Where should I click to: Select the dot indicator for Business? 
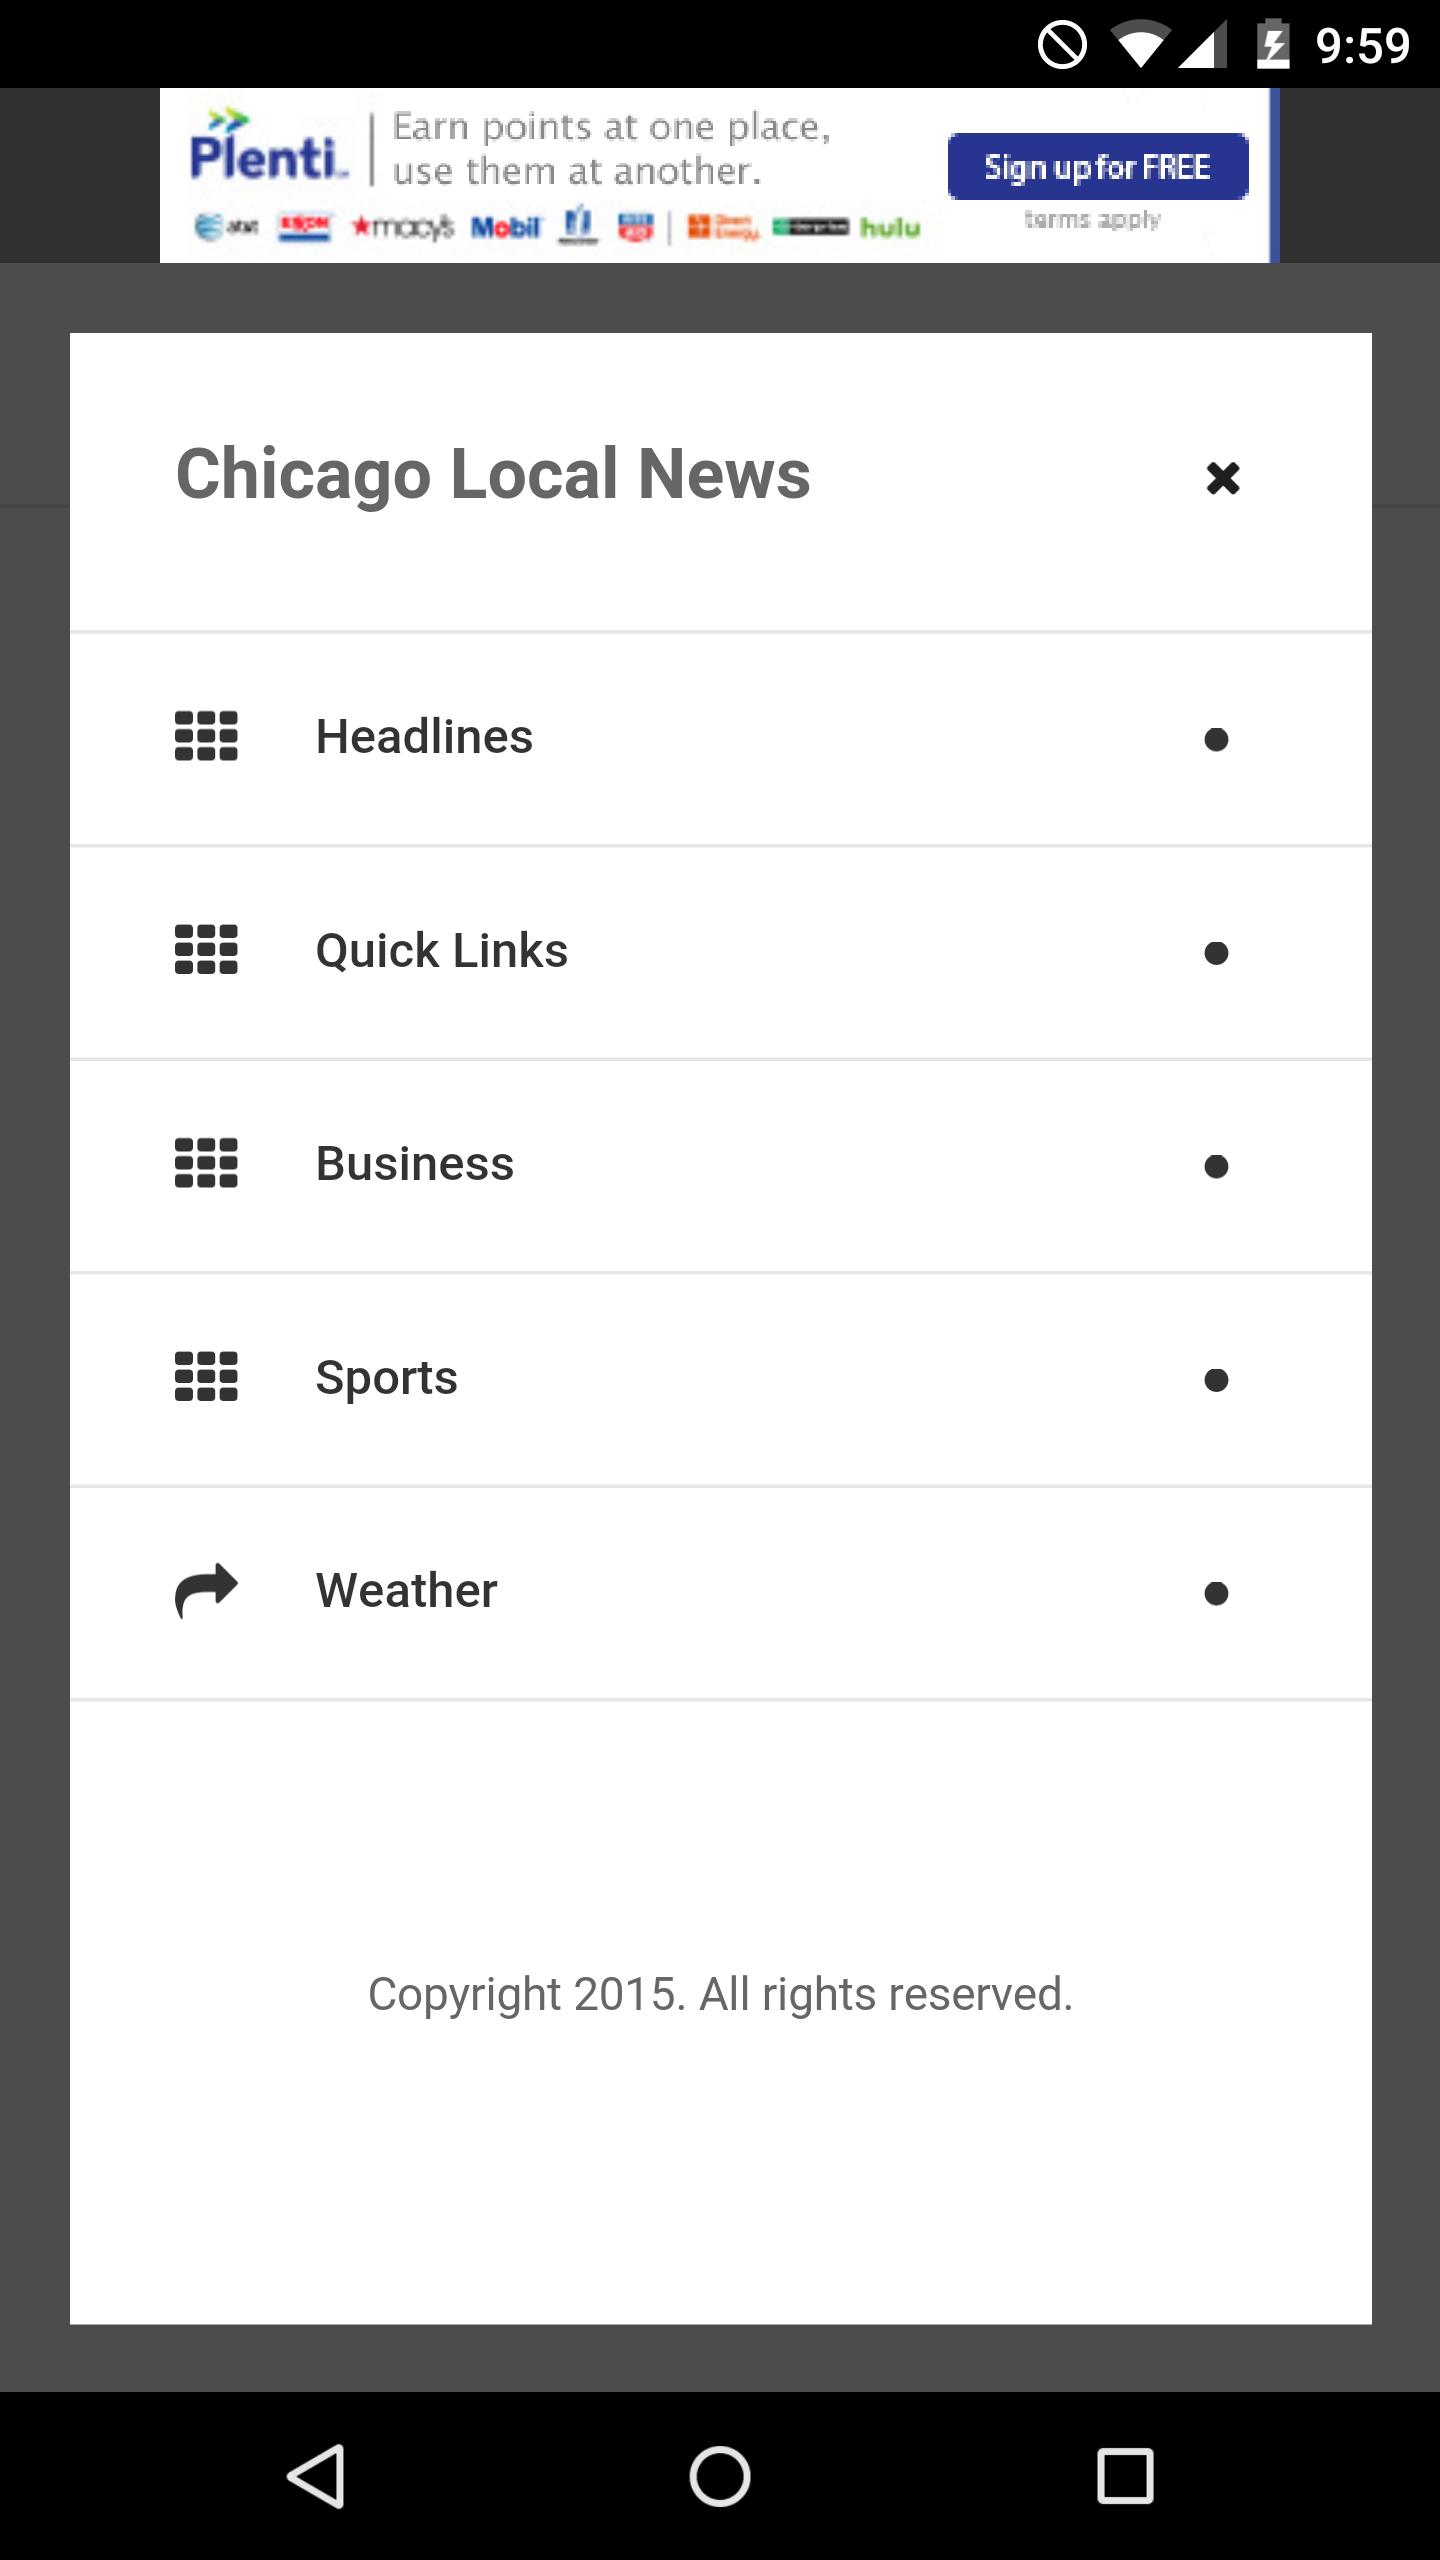[1216, 1167]
